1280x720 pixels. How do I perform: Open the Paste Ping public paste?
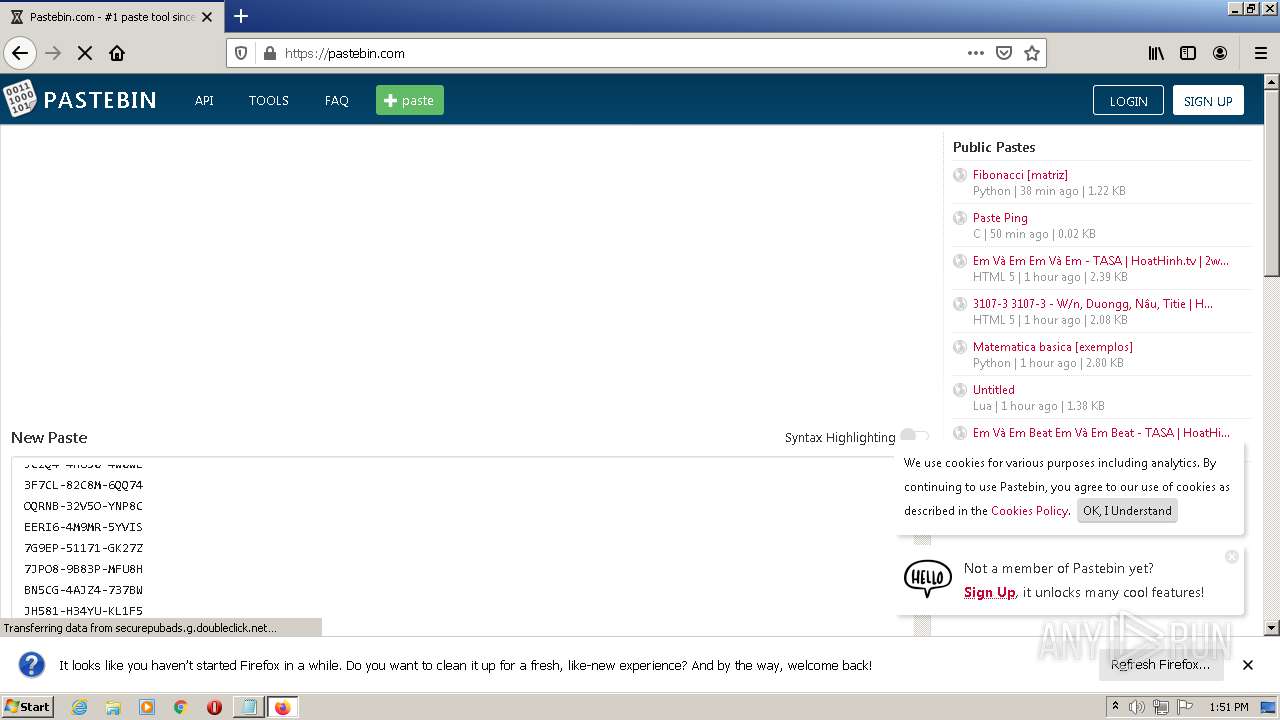(1000, 217)
